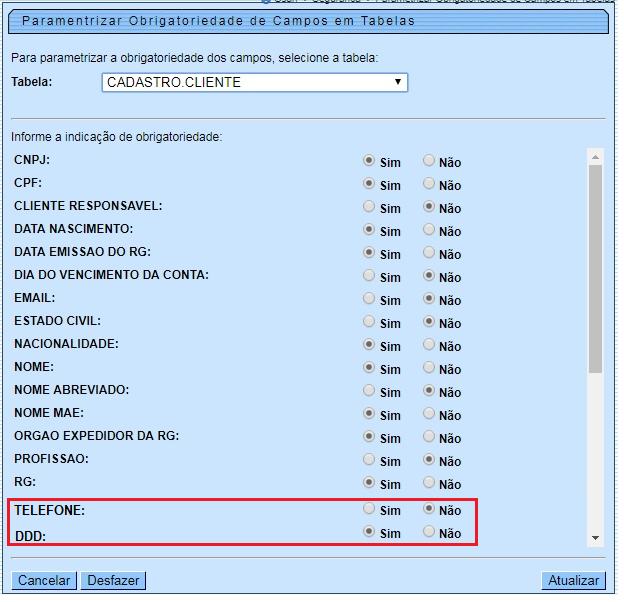Set DATA EMISSAO DO RG to Não
624x602 pixels.
[429, 252]
